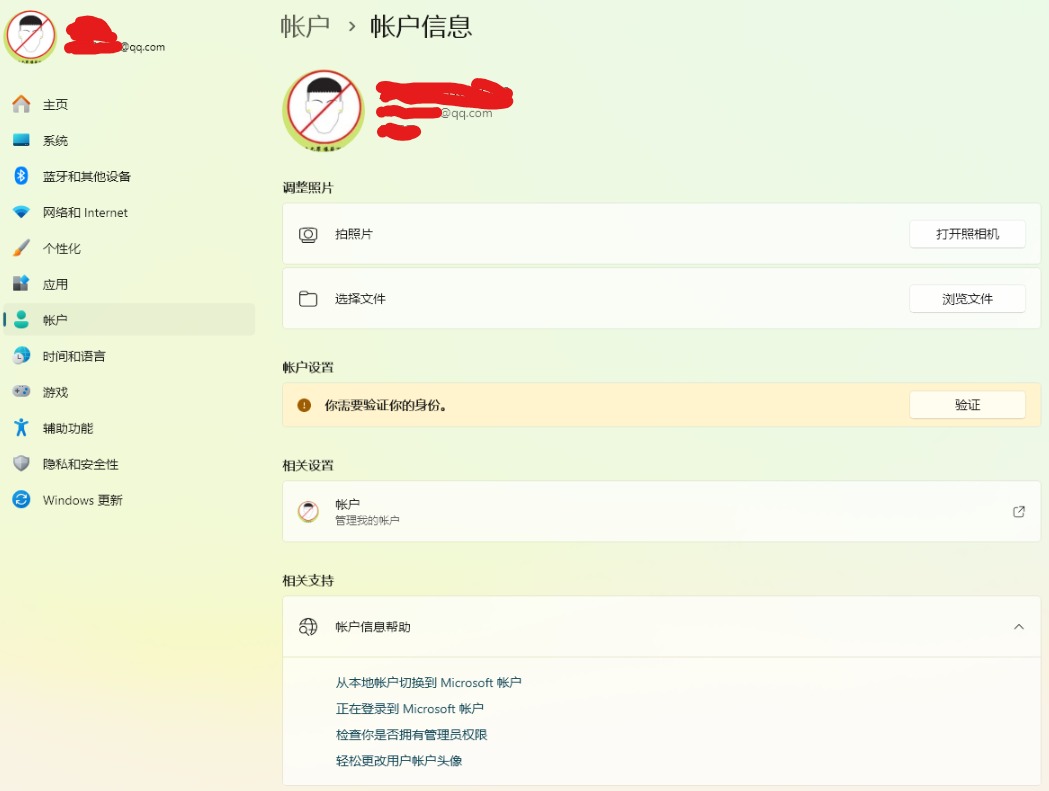
Task: Click the shield icon beside 隐私和安全性
Action: click(21, 463)
